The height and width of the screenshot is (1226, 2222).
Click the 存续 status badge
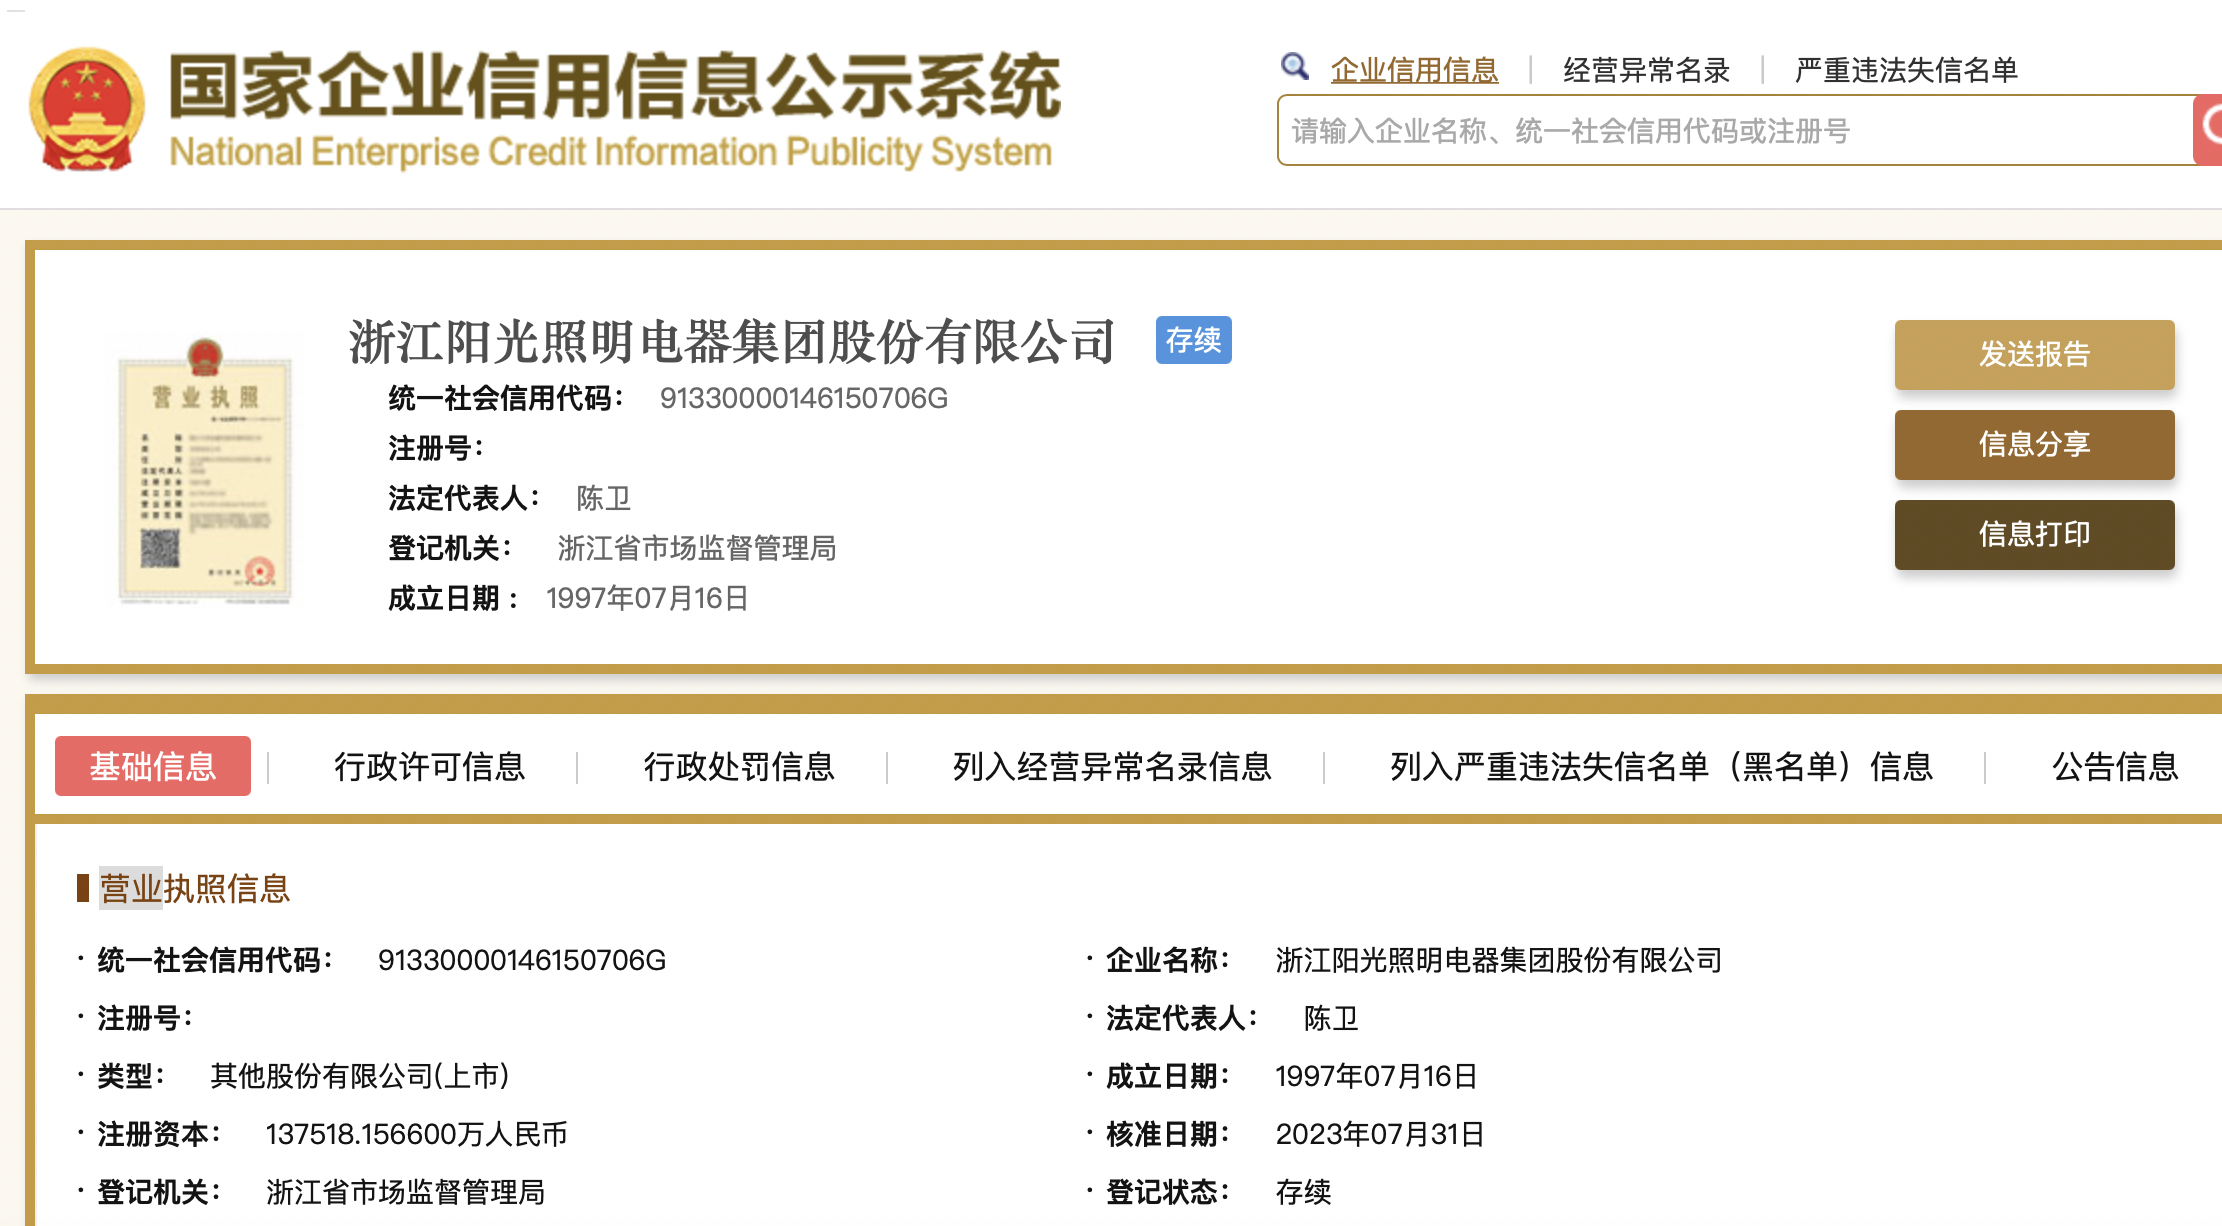point(1193,340)
